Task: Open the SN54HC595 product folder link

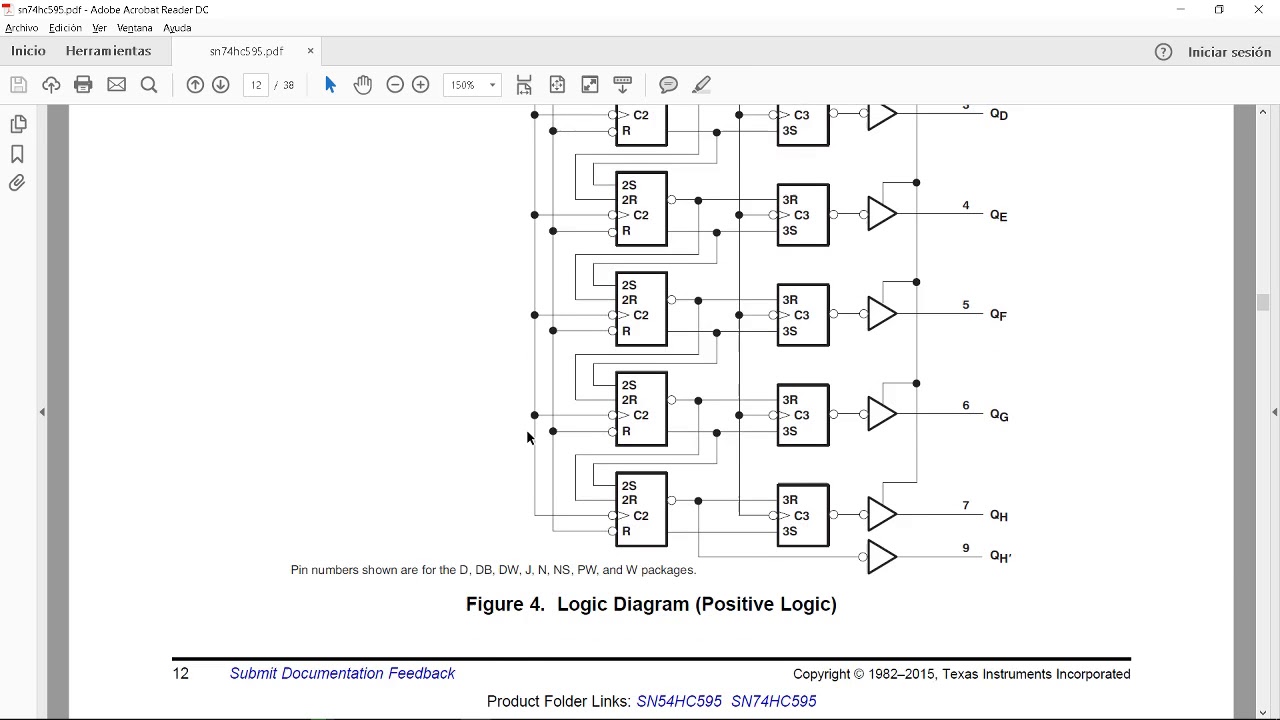Action: (679, 702)
